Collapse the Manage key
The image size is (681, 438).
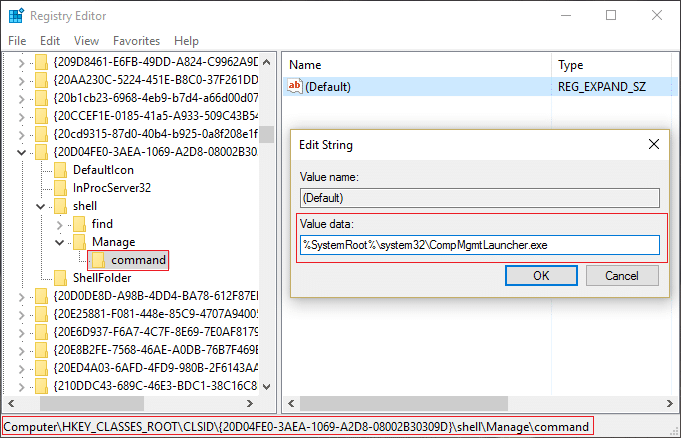point(60,242)
